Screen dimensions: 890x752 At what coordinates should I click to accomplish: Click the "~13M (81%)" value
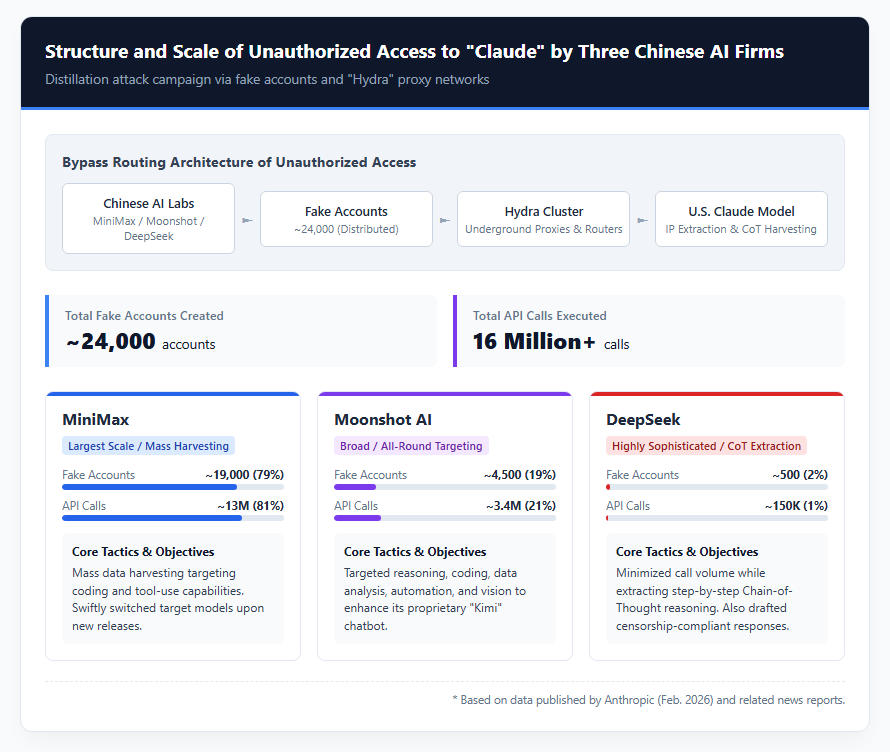(x=250, y=506)
